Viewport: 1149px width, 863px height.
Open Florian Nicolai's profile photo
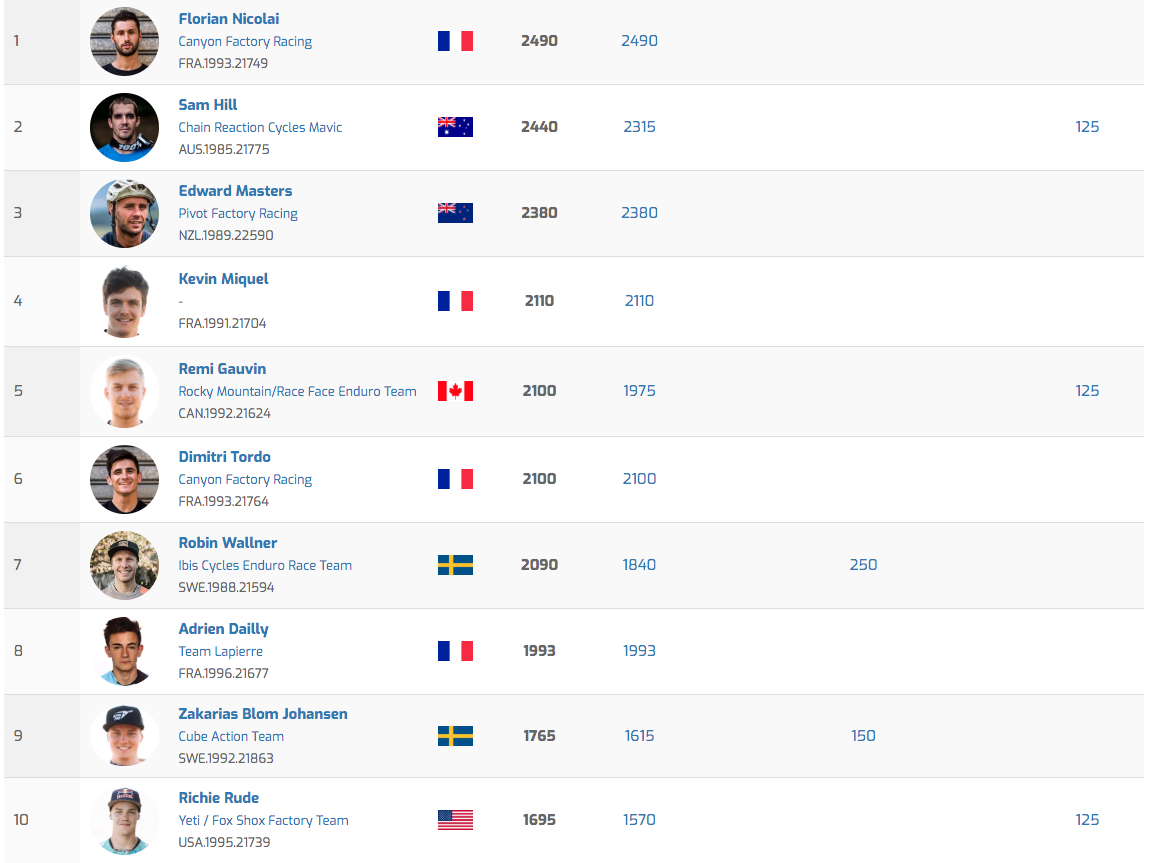click(x=124, y=41)
